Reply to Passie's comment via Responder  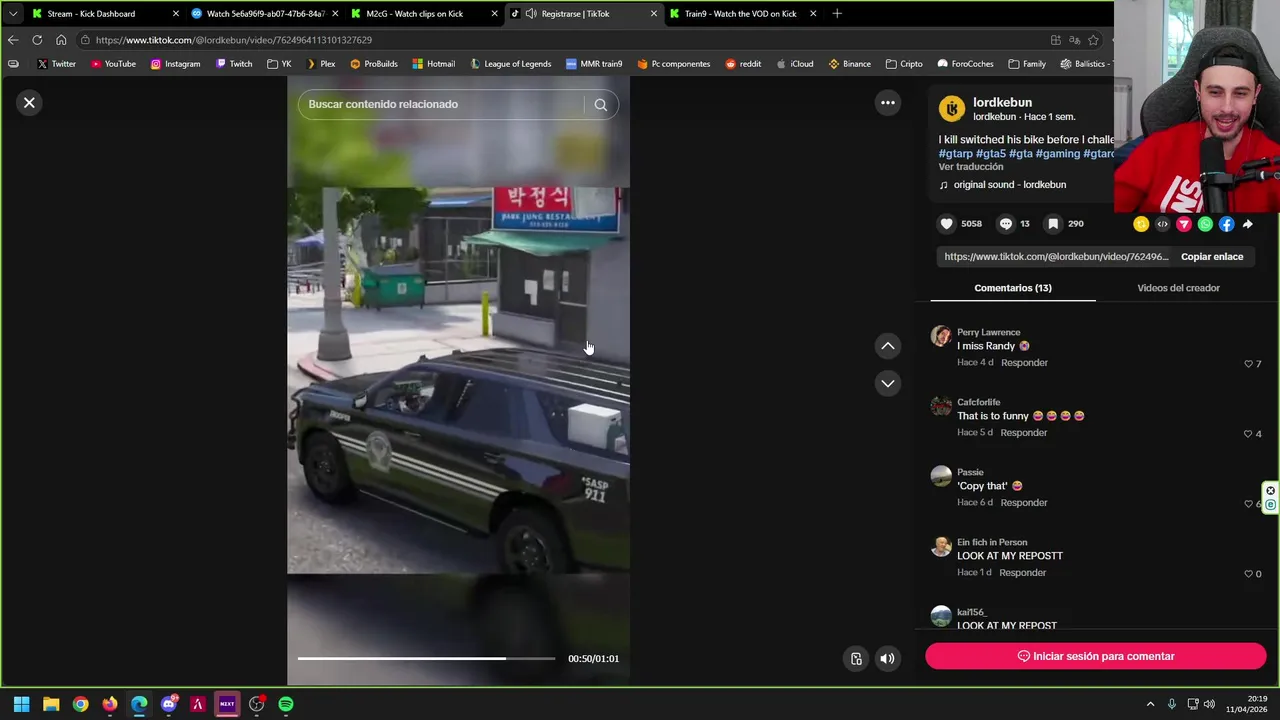(x=1024, y=503)
